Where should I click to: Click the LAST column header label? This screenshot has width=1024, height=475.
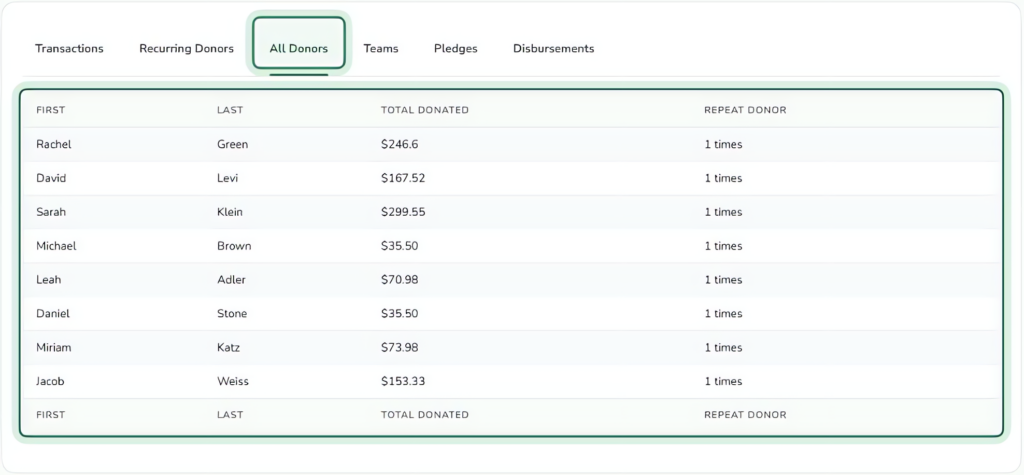coord(230,110)
